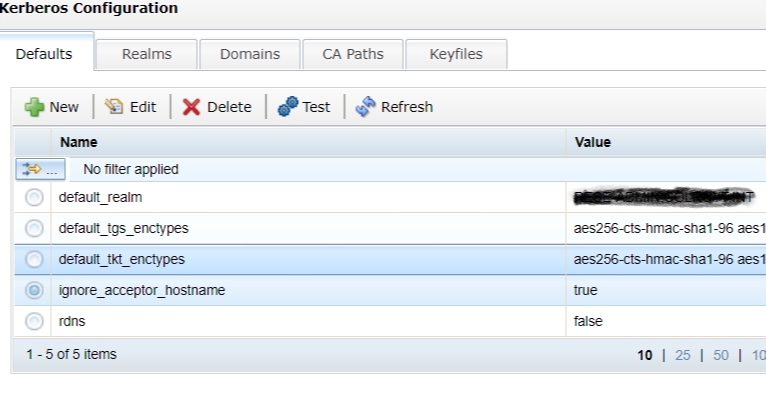Sort by the Name column header
Viewport: 766px width, 399px height.
[308, 142]
